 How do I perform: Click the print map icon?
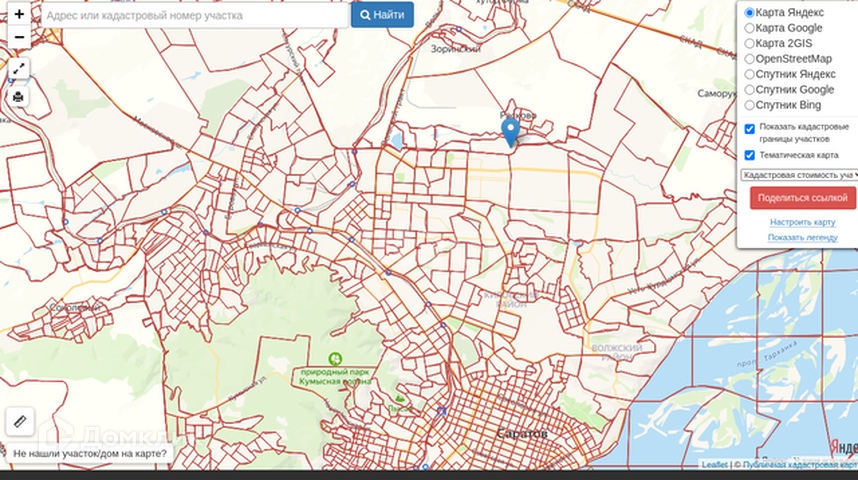(x=19, y=97)
